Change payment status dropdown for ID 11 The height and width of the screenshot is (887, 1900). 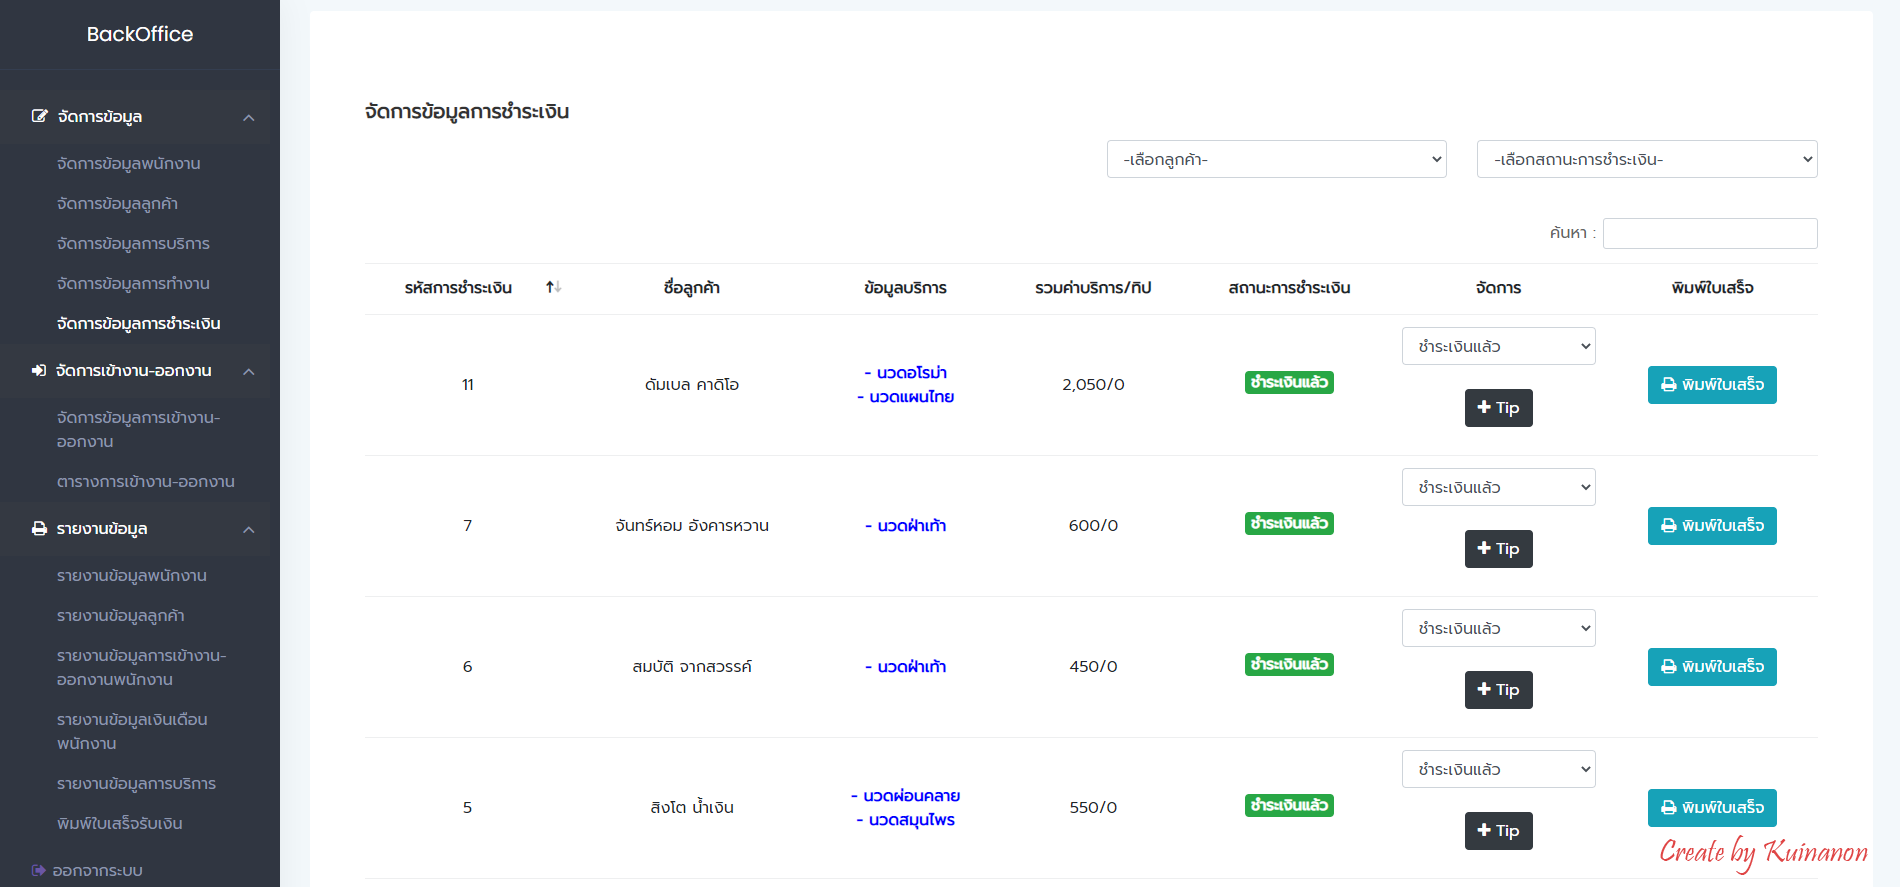(x=1497, y=347)
